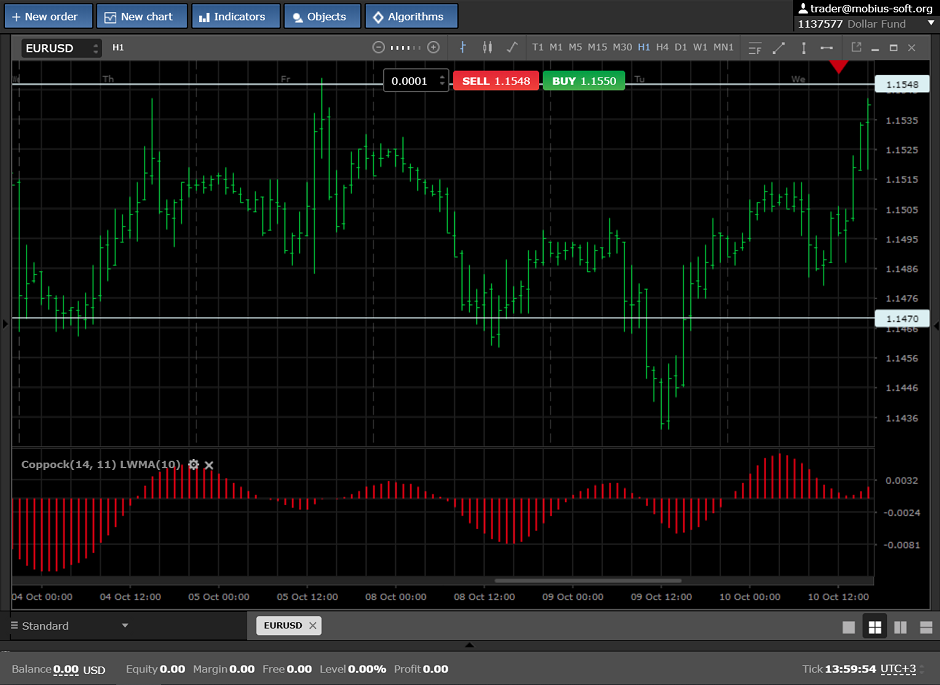Close the EURUSD chart tab
Viewport: 940px width, 685px height.
312,625
